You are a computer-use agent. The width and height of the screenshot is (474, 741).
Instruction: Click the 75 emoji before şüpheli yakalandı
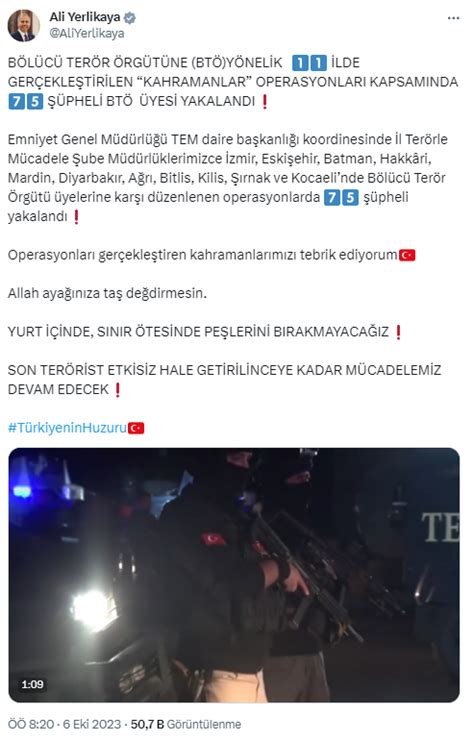(341, 198)
